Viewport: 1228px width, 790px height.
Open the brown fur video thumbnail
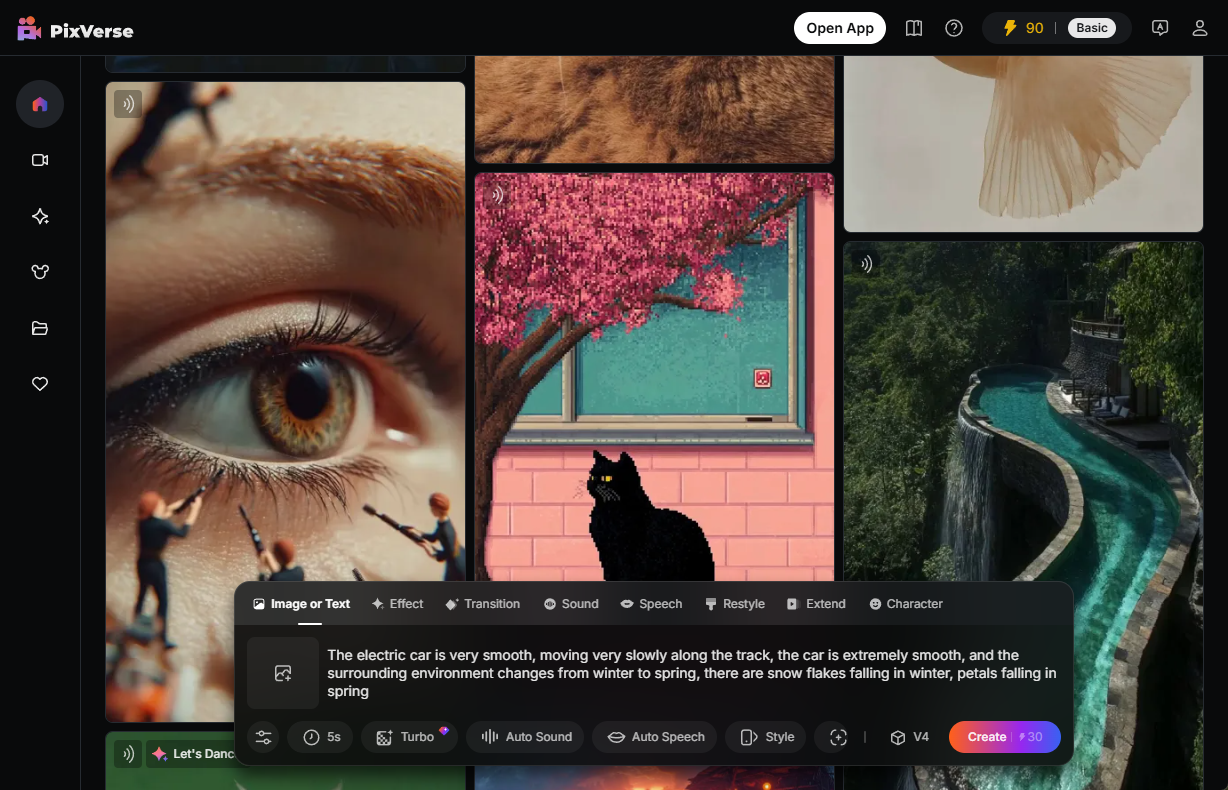click(654, 109)
